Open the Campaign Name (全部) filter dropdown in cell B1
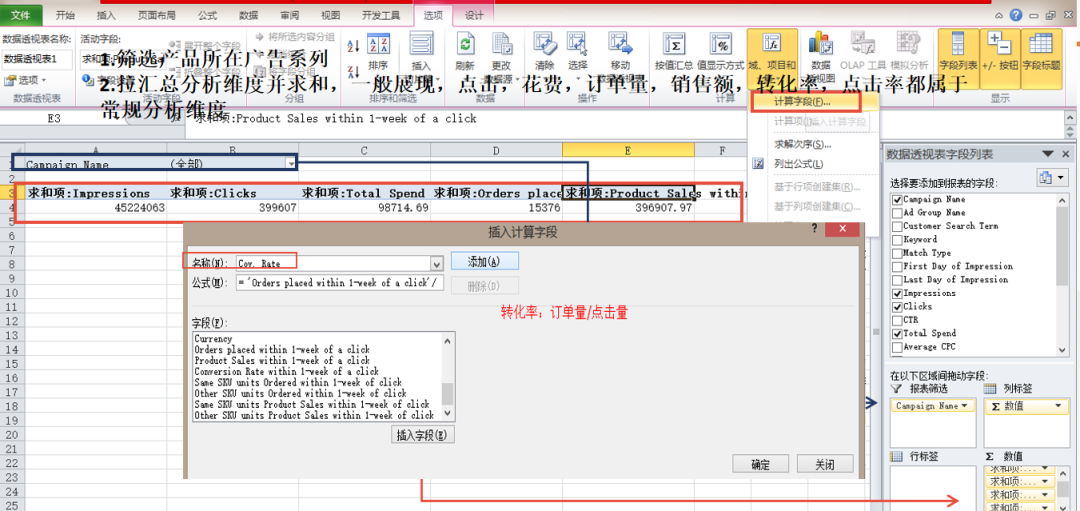 coord(291,164)
